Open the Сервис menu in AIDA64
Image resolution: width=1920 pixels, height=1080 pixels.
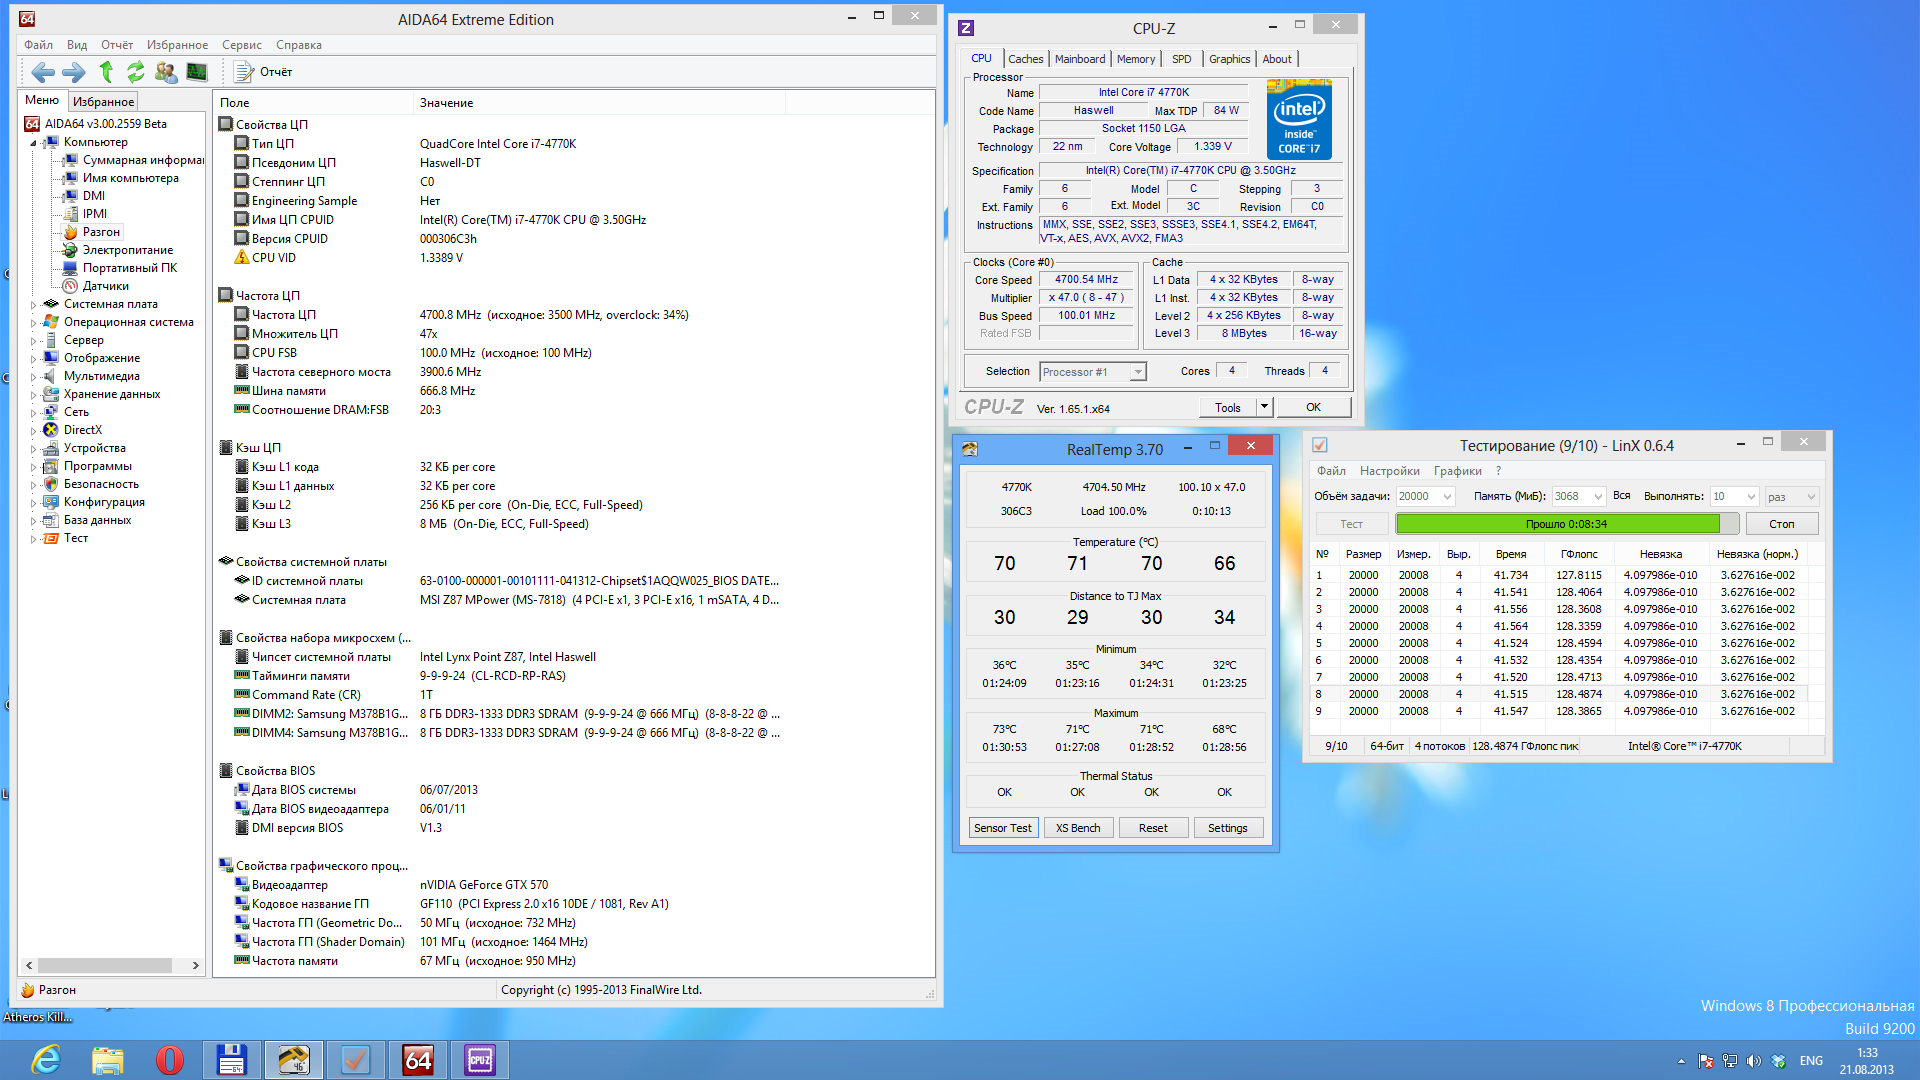pos(241,45)
